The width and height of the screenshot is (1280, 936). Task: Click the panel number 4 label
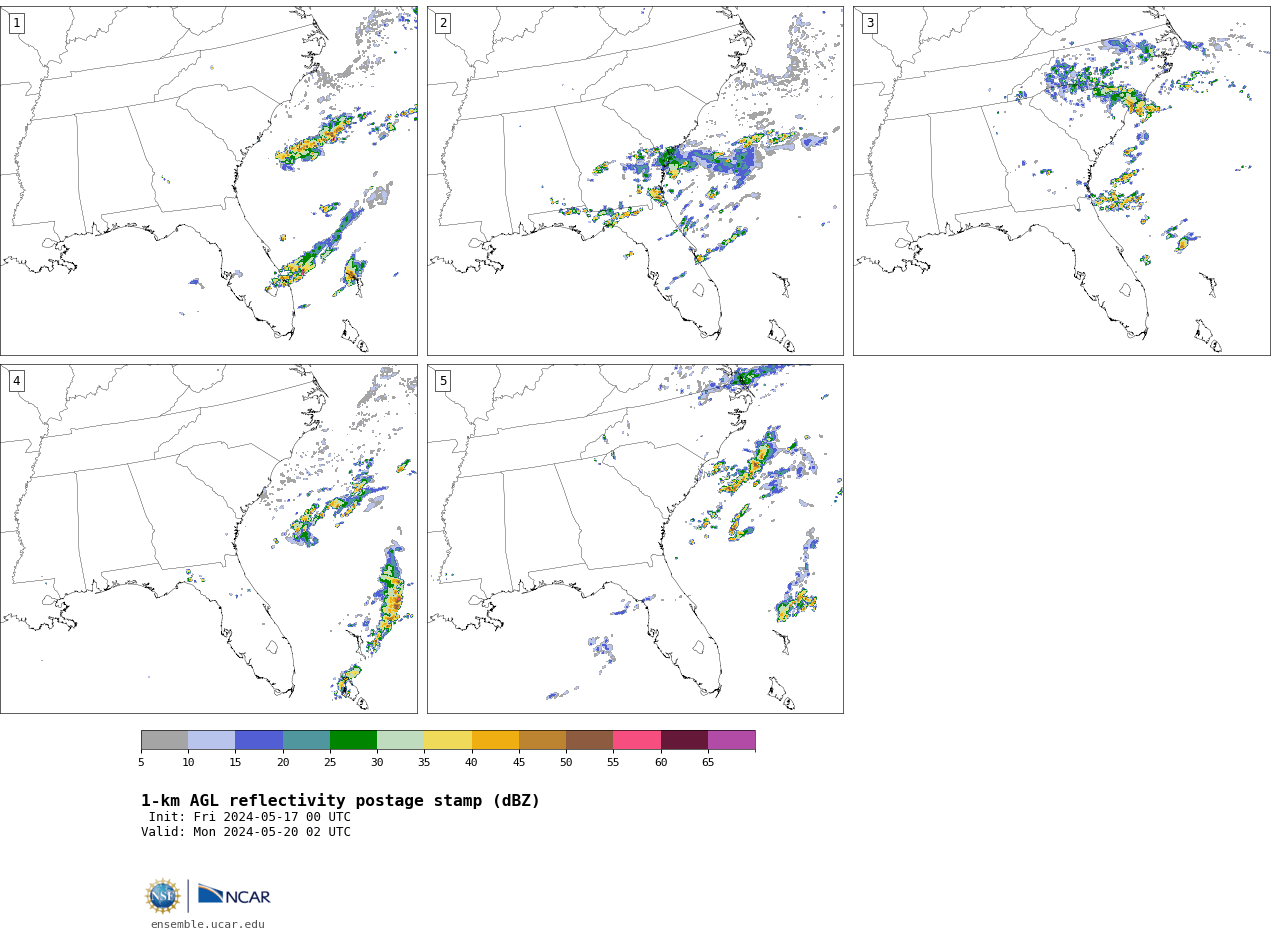(x=16, y=381)
